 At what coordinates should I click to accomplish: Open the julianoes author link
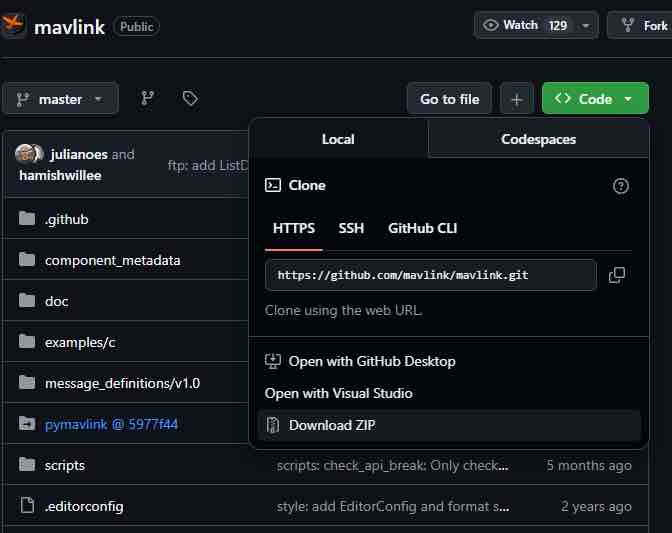point(79,154)
